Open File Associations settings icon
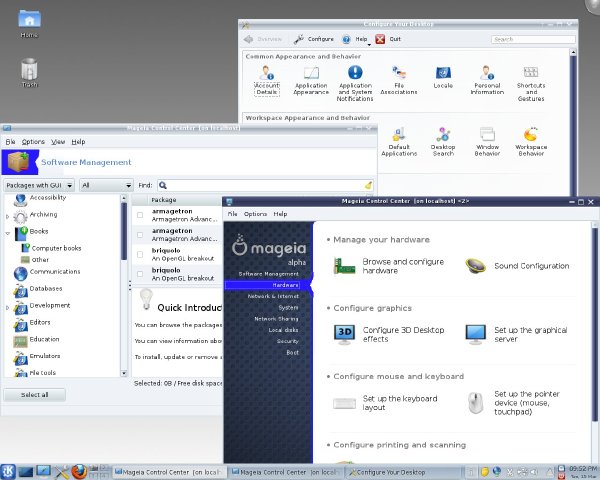The width and height of the screenshot is (600, 480). [x=399, y=80]
